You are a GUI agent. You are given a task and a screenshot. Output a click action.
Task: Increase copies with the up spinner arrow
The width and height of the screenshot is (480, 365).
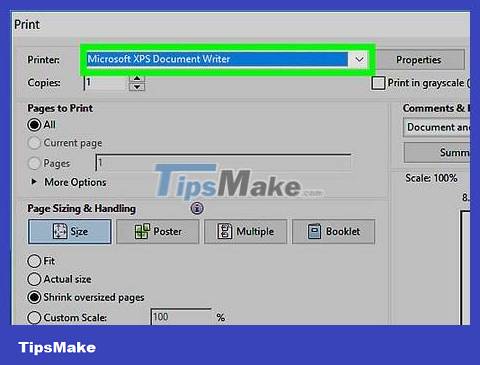(137, 79)
